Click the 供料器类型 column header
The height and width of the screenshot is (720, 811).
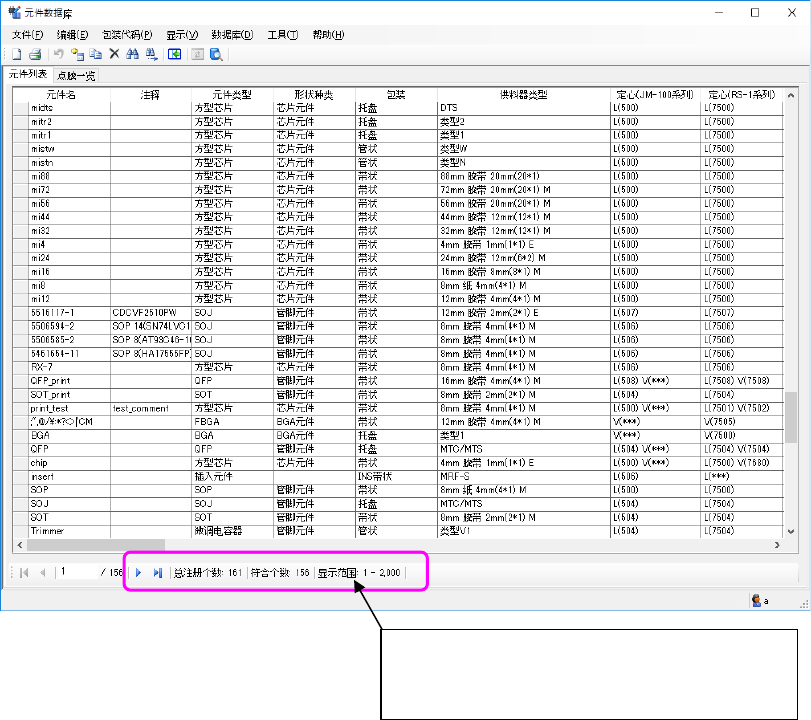pyautogui.click(x=523, y=94)
